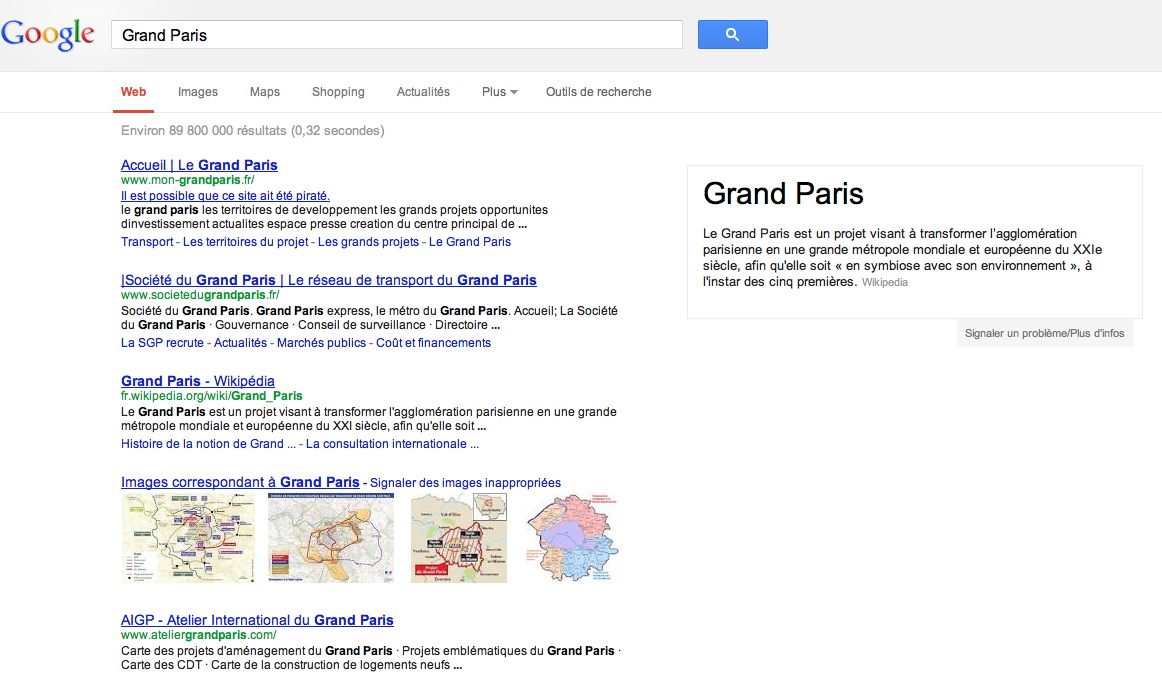The width and height of the screenshot is (1162, 684).
Task: Click the Environ 89 800 000 résultats text
Action: (253, 130)
